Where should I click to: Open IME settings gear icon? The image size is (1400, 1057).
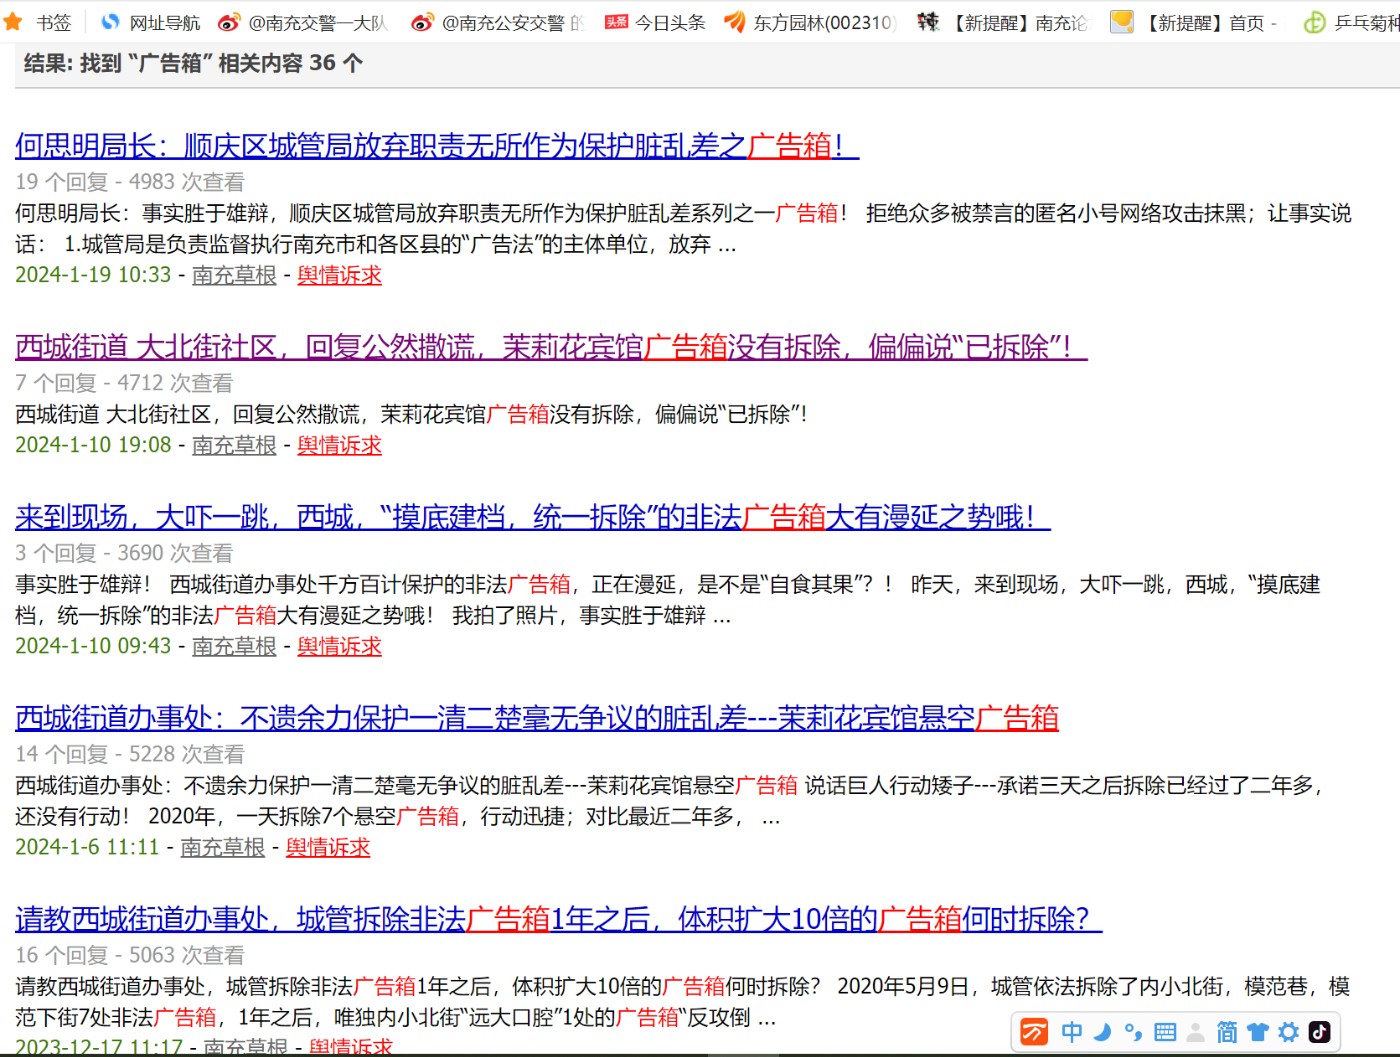(1289, 1032)
